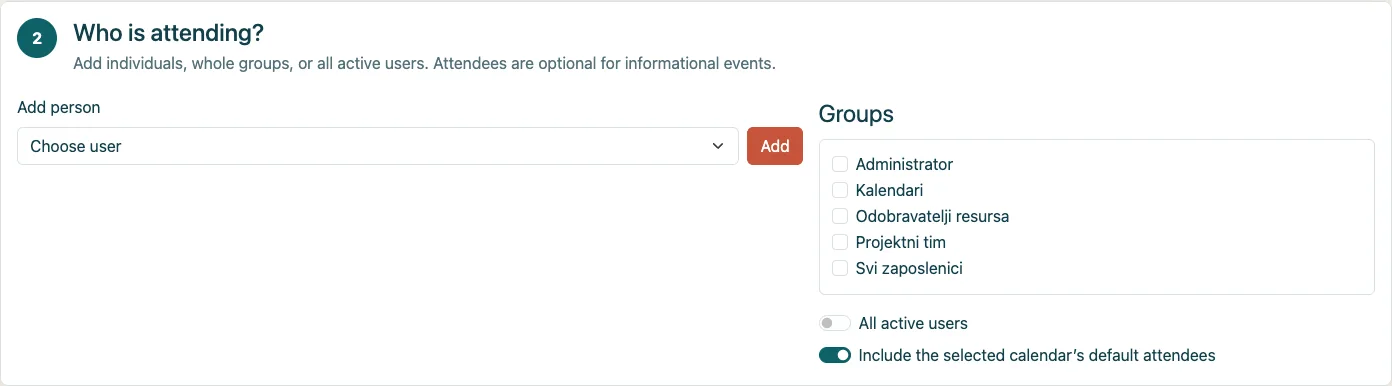
Task: Click the Odobravatelji resursa label text
Action: [932, 216]
